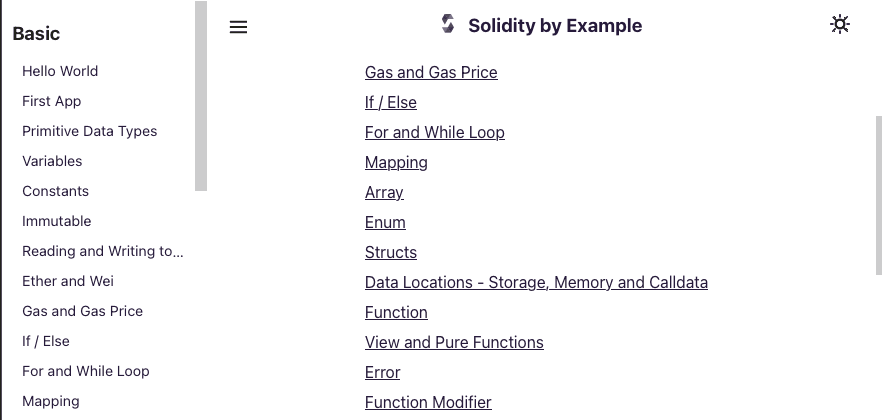Select First App in sidebar
882x420 pixels.
pos(52,101)
